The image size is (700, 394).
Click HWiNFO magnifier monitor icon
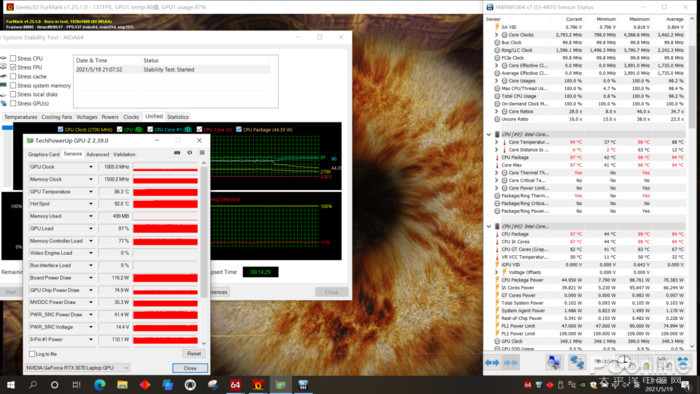tap(554, 362)
